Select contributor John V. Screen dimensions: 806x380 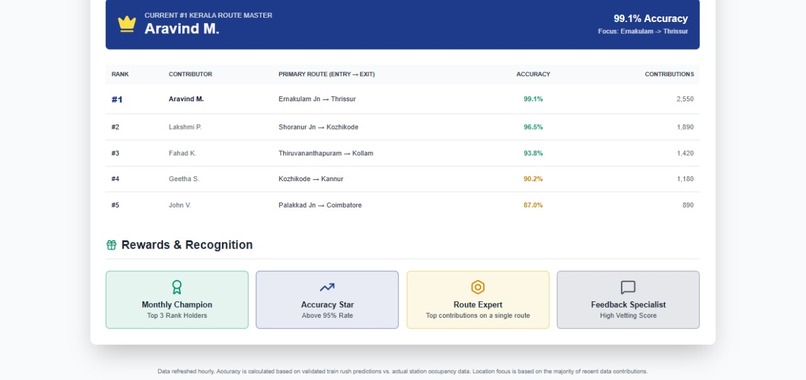[x=180, y=205]
